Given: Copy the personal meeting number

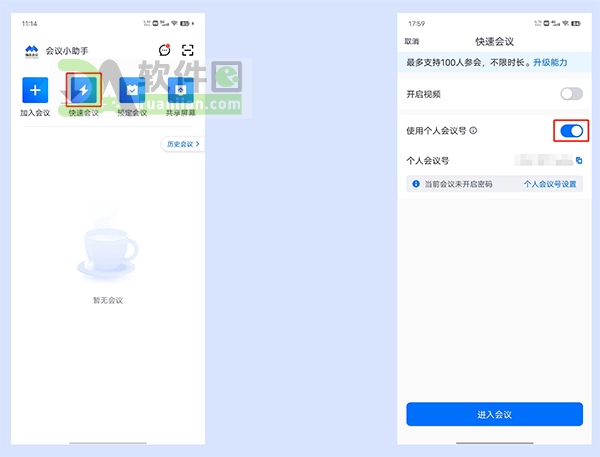Looking at the screenshot, I should point(579,160).
